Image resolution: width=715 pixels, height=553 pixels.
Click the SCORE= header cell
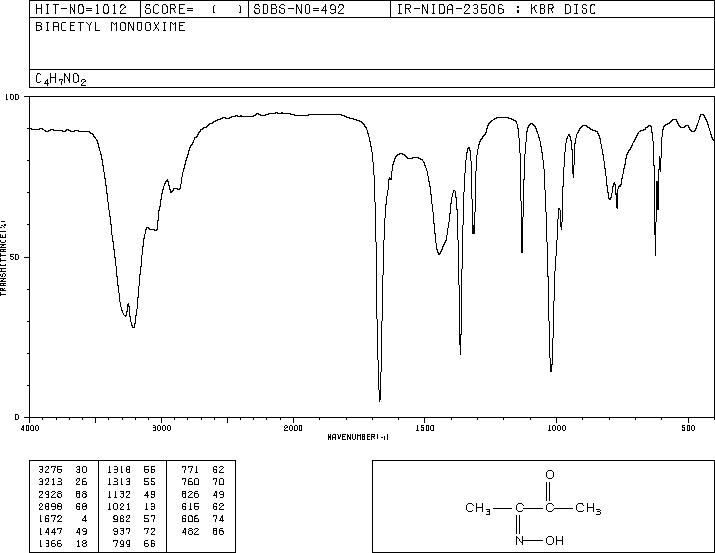pos(193,9)
